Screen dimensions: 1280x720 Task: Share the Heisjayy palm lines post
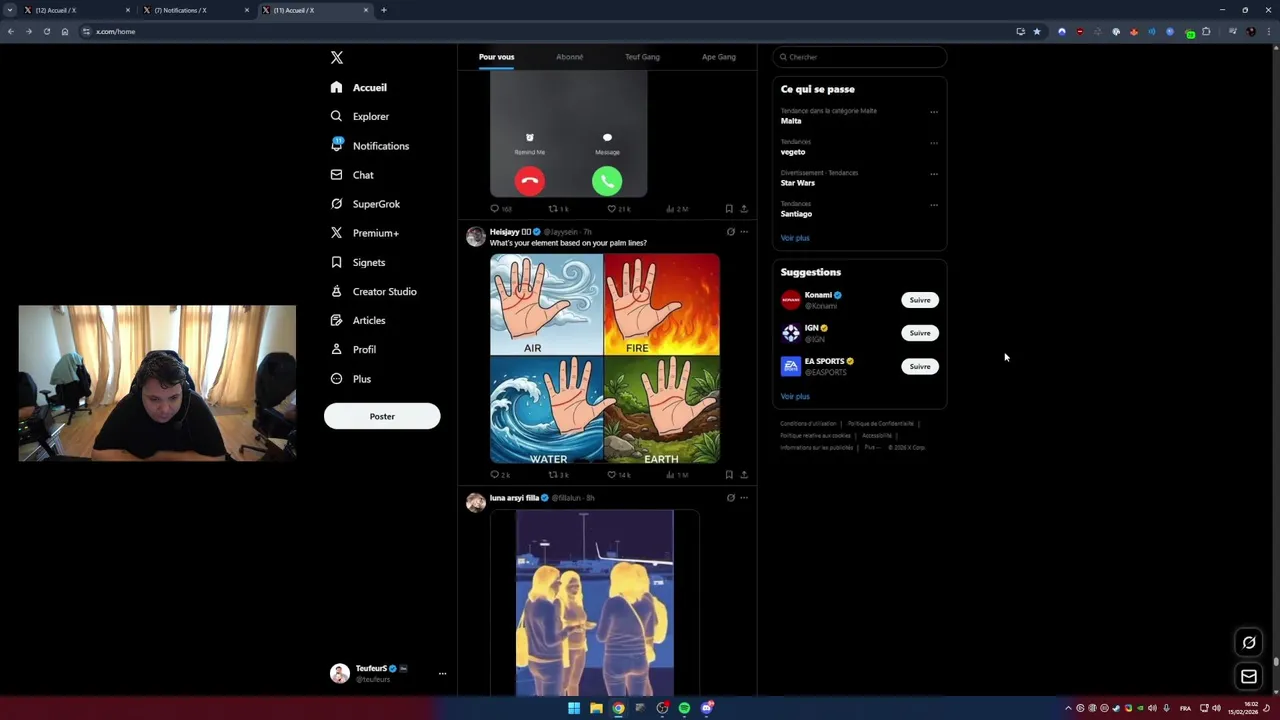click(x=744, y=475)
